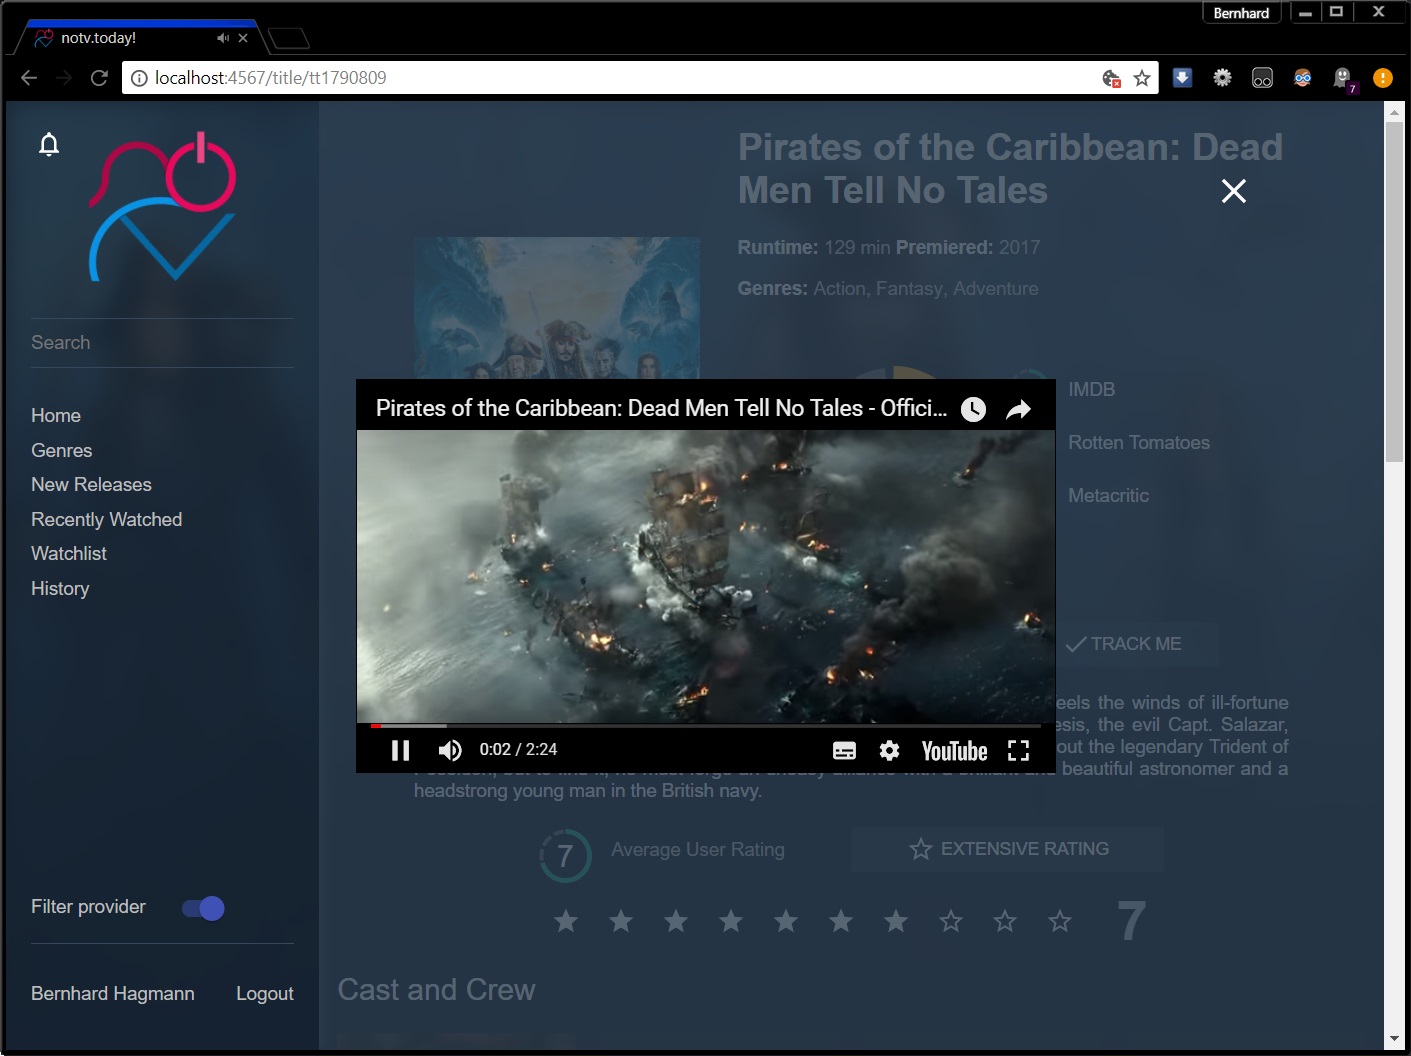This screenshot has height=1056, width=1411.
Task: Go to the Watchlist page
Action: coord(69,553)
